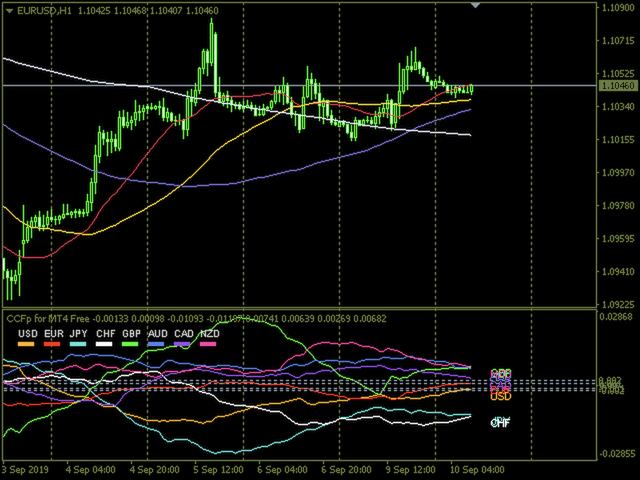This screenshot has width=640, height=480.
Task: Click the CAD purple legend color bar
Action: [183, 344]
